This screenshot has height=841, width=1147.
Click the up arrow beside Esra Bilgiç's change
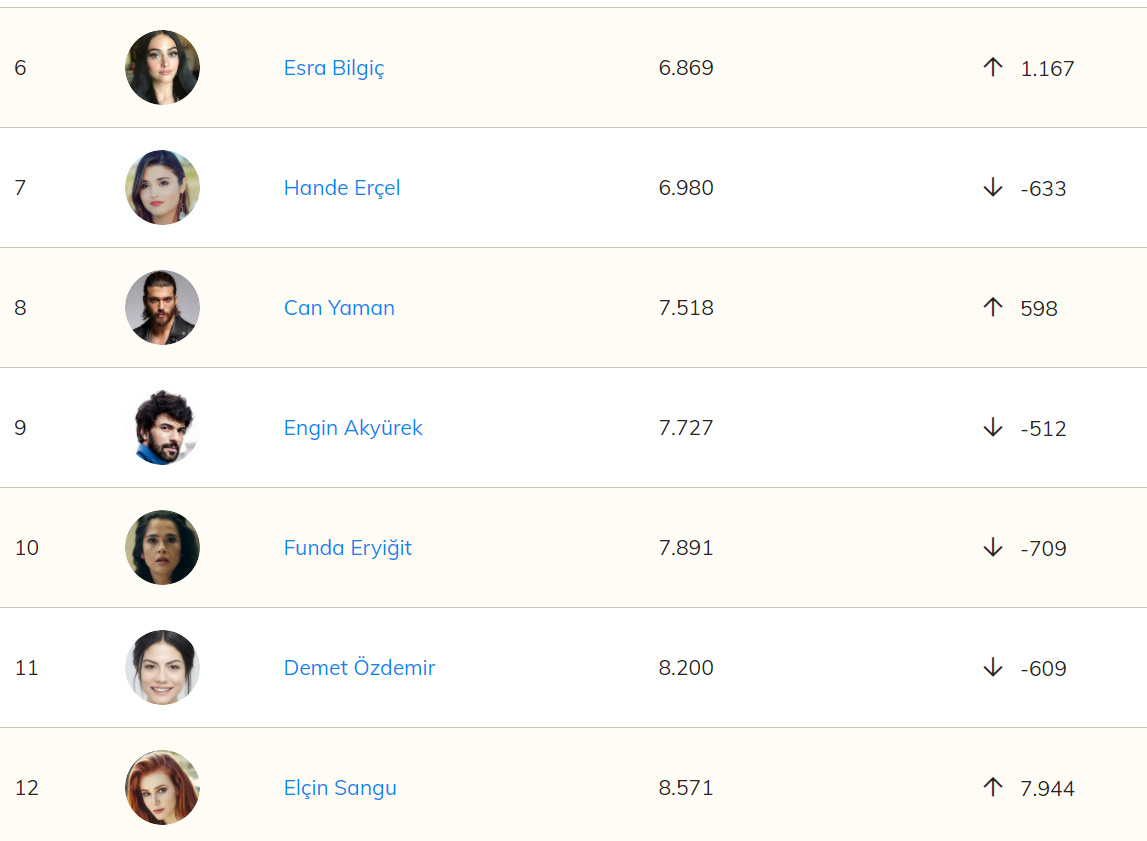click(992, 68)
